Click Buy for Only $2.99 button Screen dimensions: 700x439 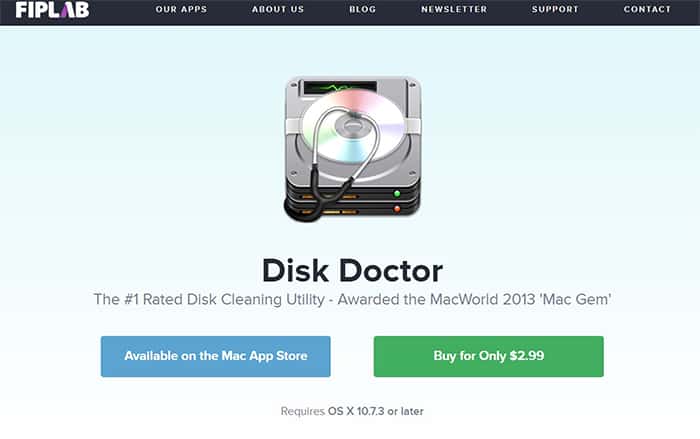tap(488, 356)
